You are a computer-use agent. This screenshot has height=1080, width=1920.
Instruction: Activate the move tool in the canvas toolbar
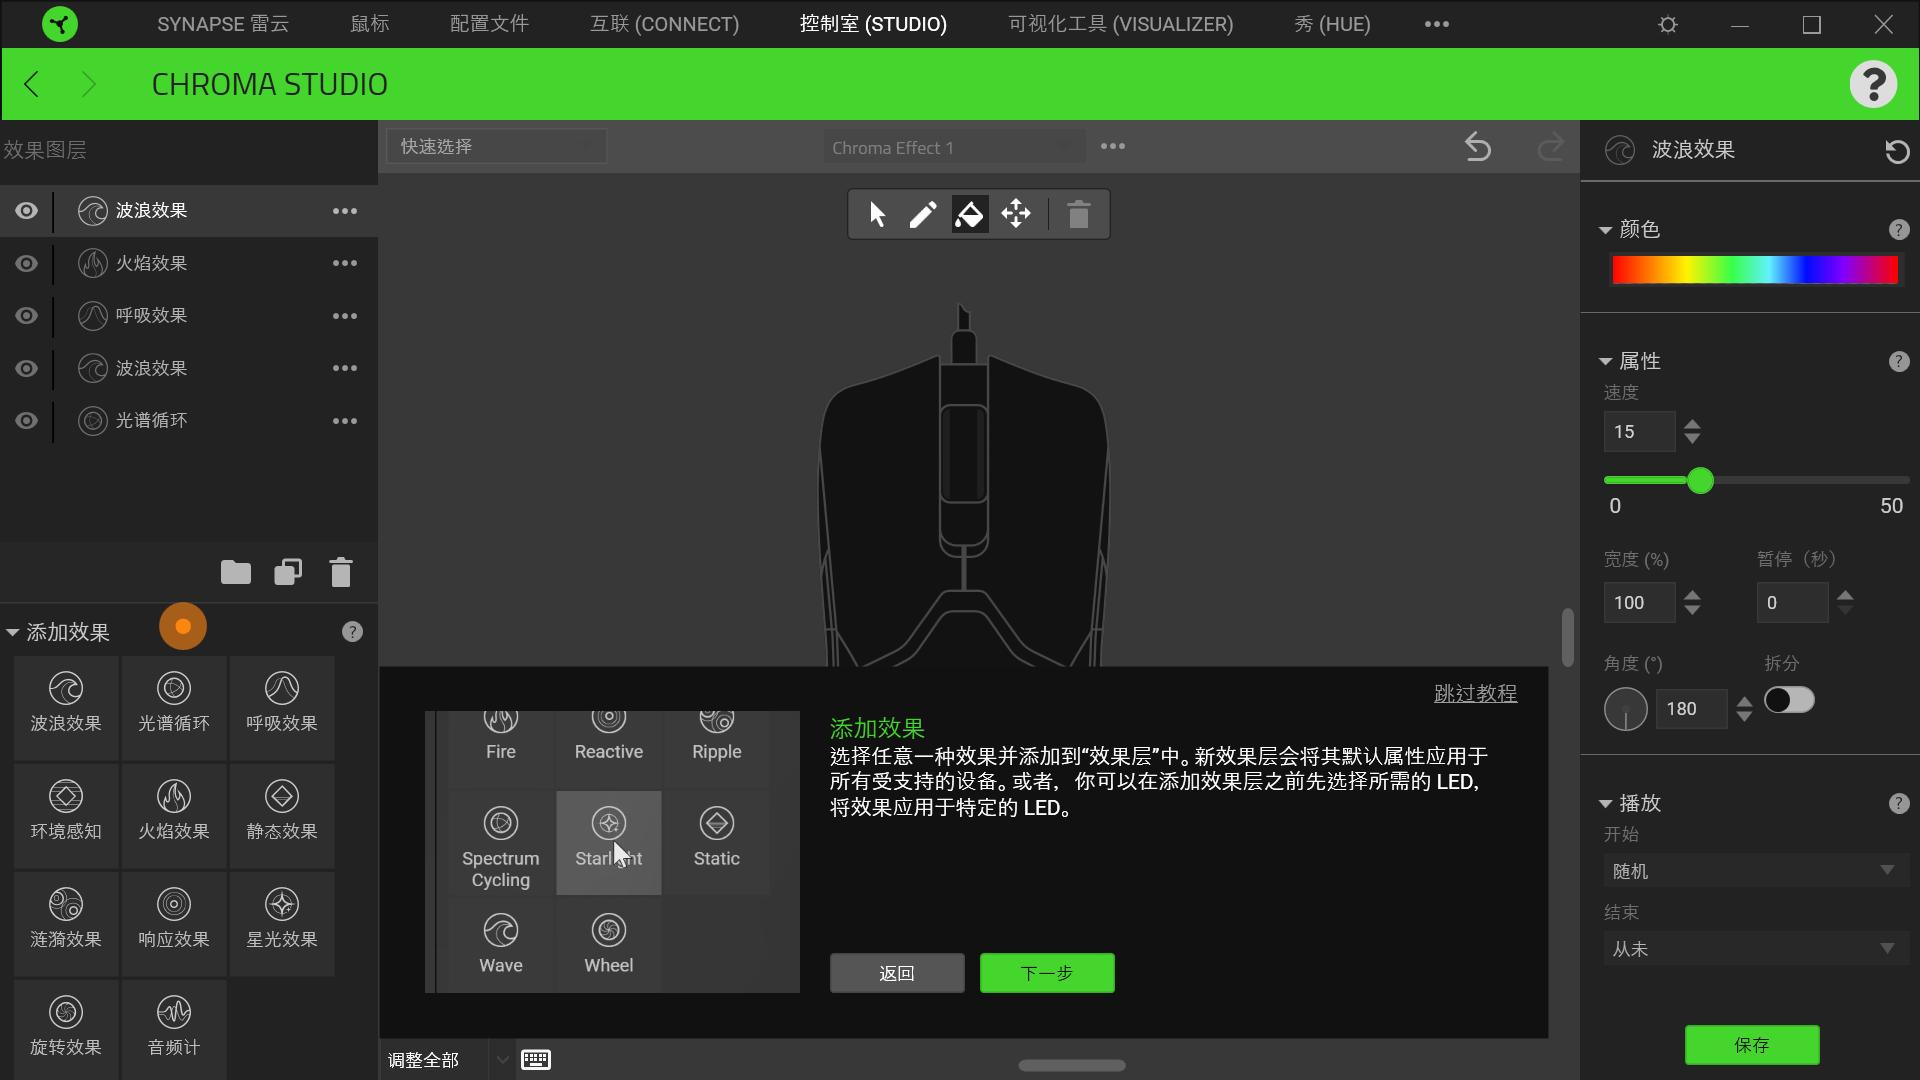pyautogui.click(x=1015, y=213)
